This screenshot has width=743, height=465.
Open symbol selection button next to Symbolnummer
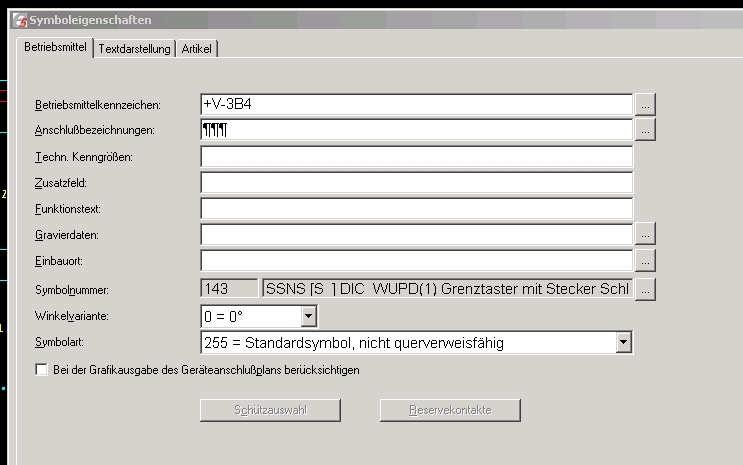tap(645, 289)
